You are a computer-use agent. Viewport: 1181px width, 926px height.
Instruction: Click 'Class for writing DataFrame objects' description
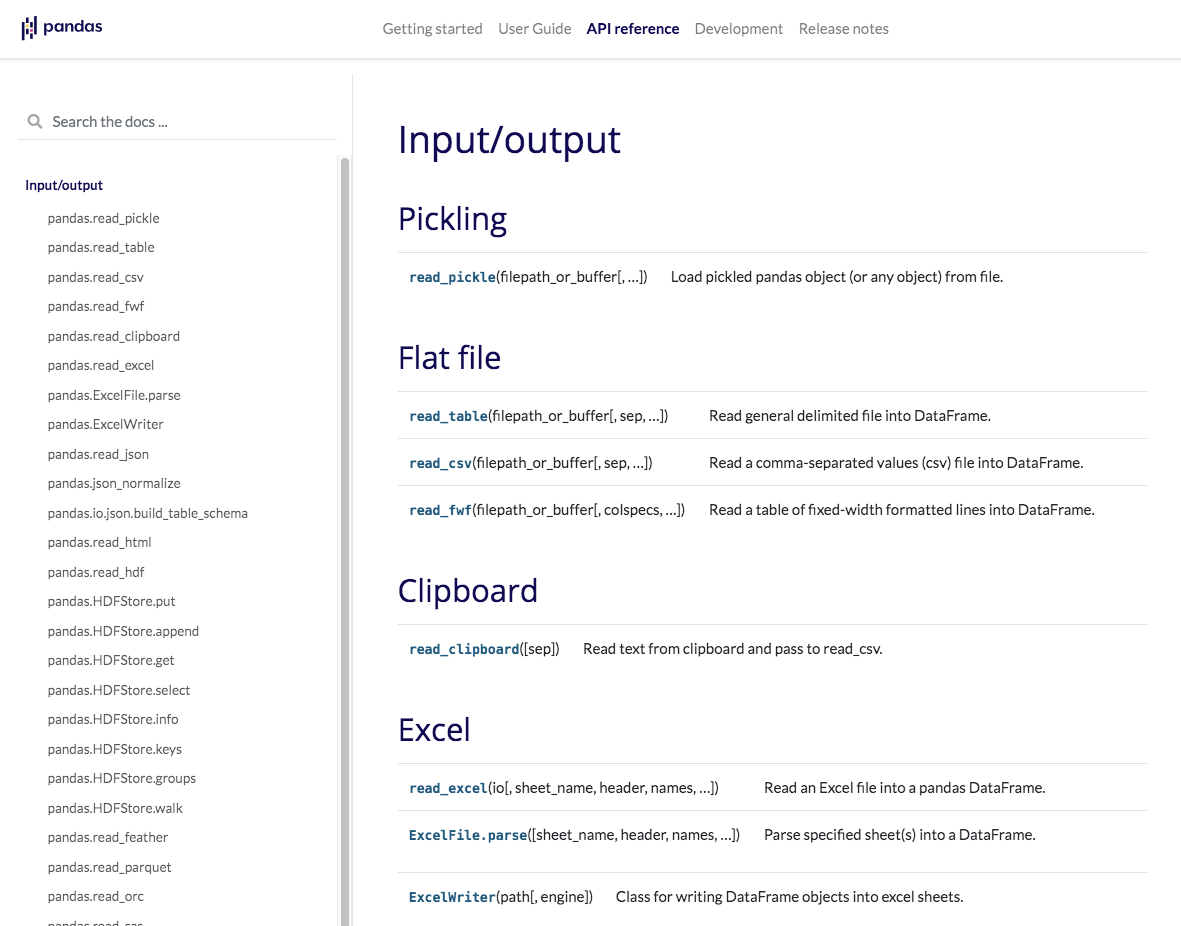789,897
